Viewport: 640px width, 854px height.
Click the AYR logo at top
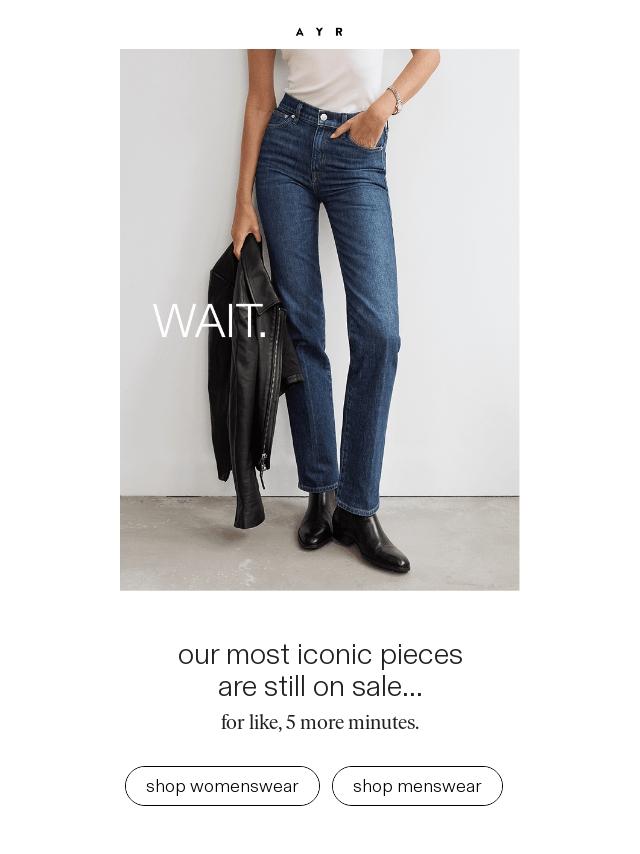[319, 32]
